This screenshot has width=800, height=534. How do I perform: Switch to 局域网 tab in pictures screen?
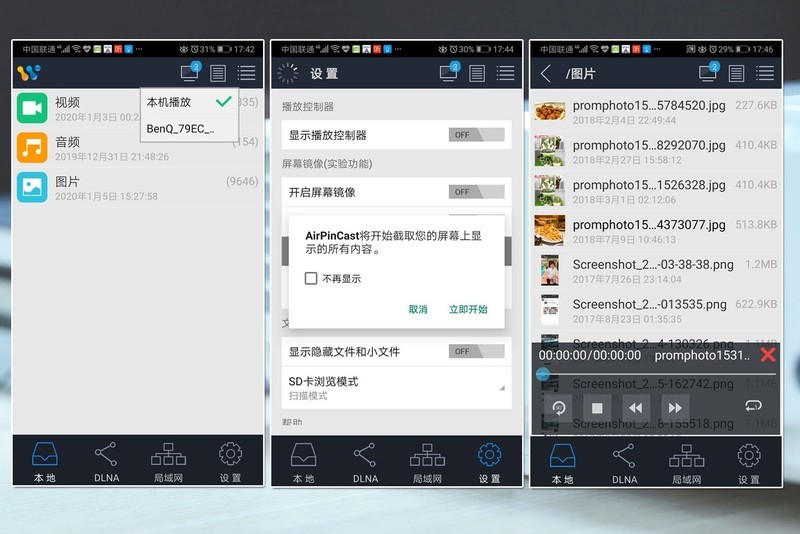coord(686,464)
